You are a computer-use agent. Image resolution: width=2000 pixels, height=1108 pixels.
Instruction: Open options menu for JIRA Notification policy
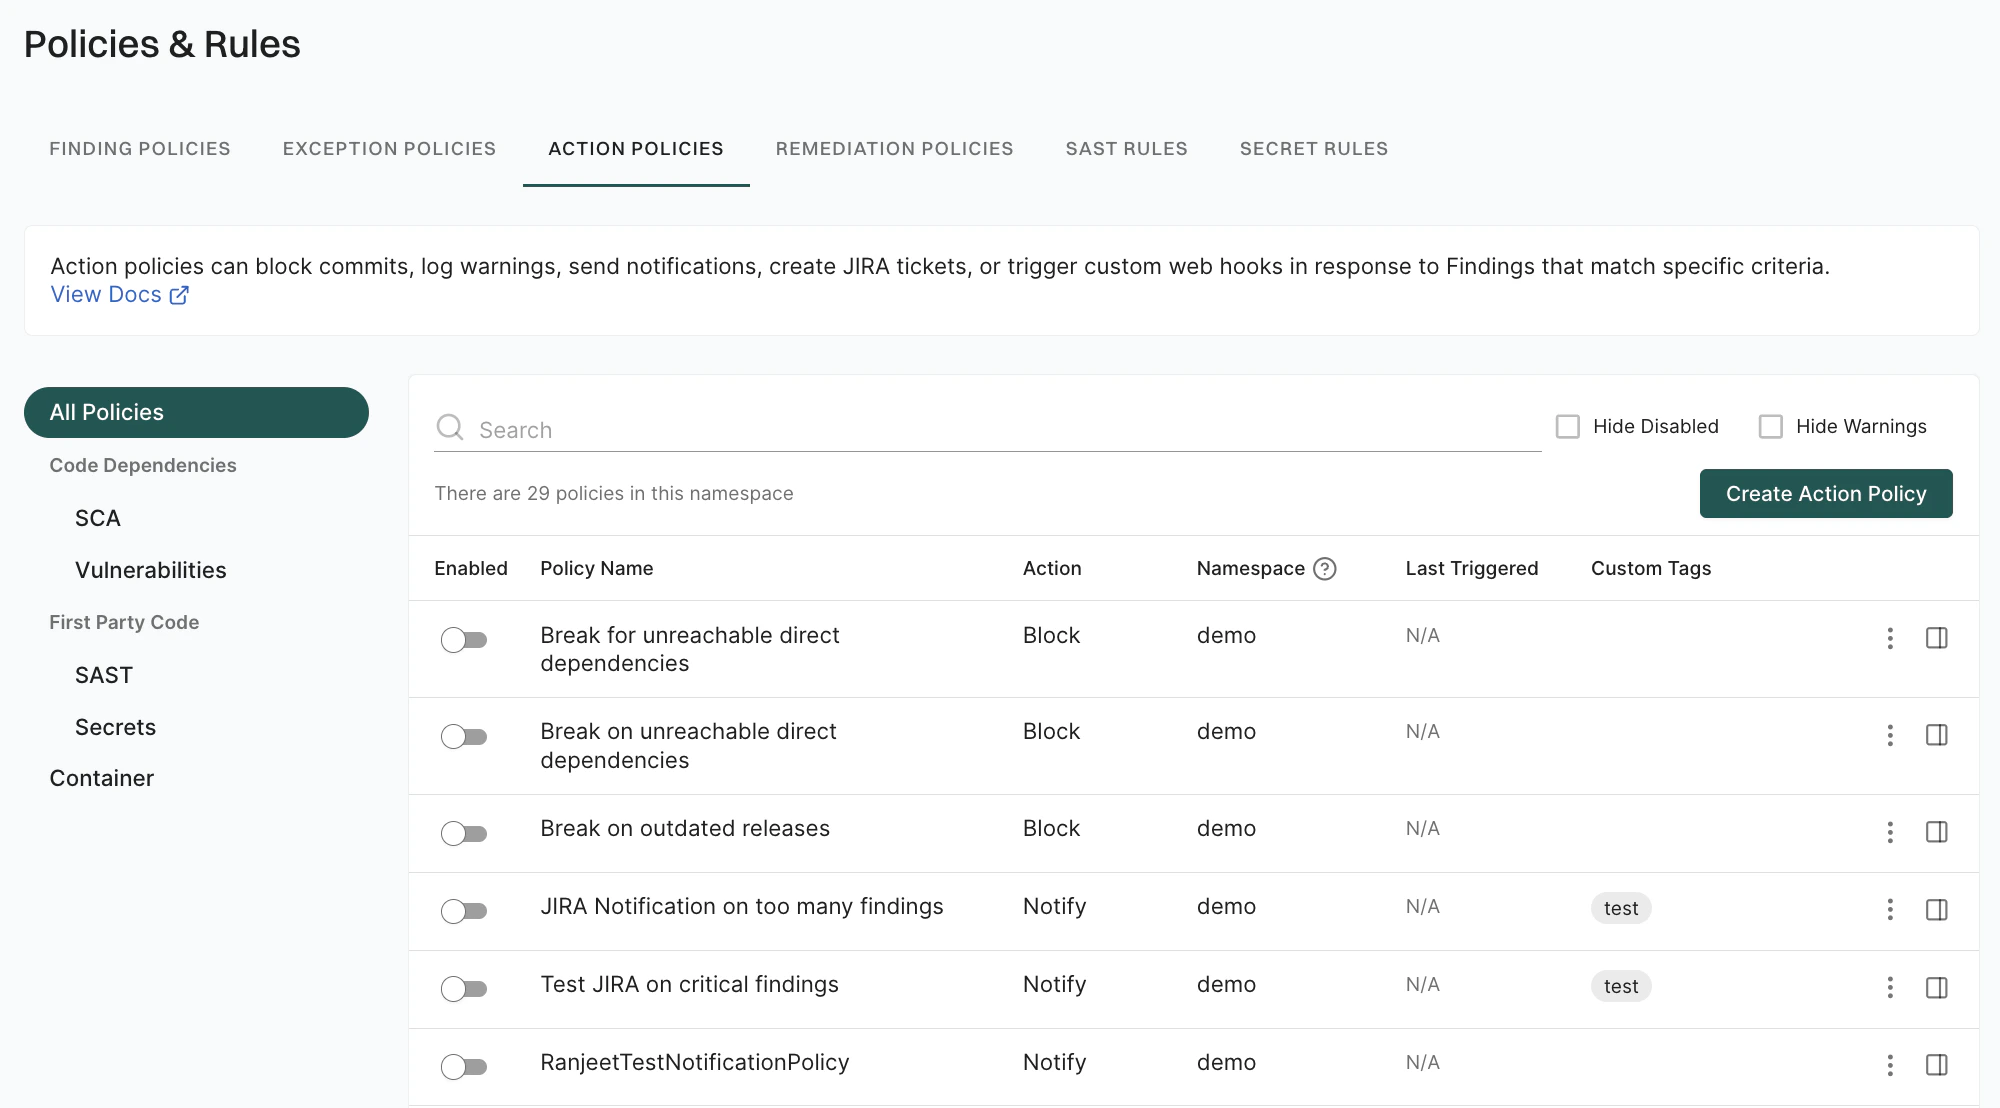coord(1889,910)
